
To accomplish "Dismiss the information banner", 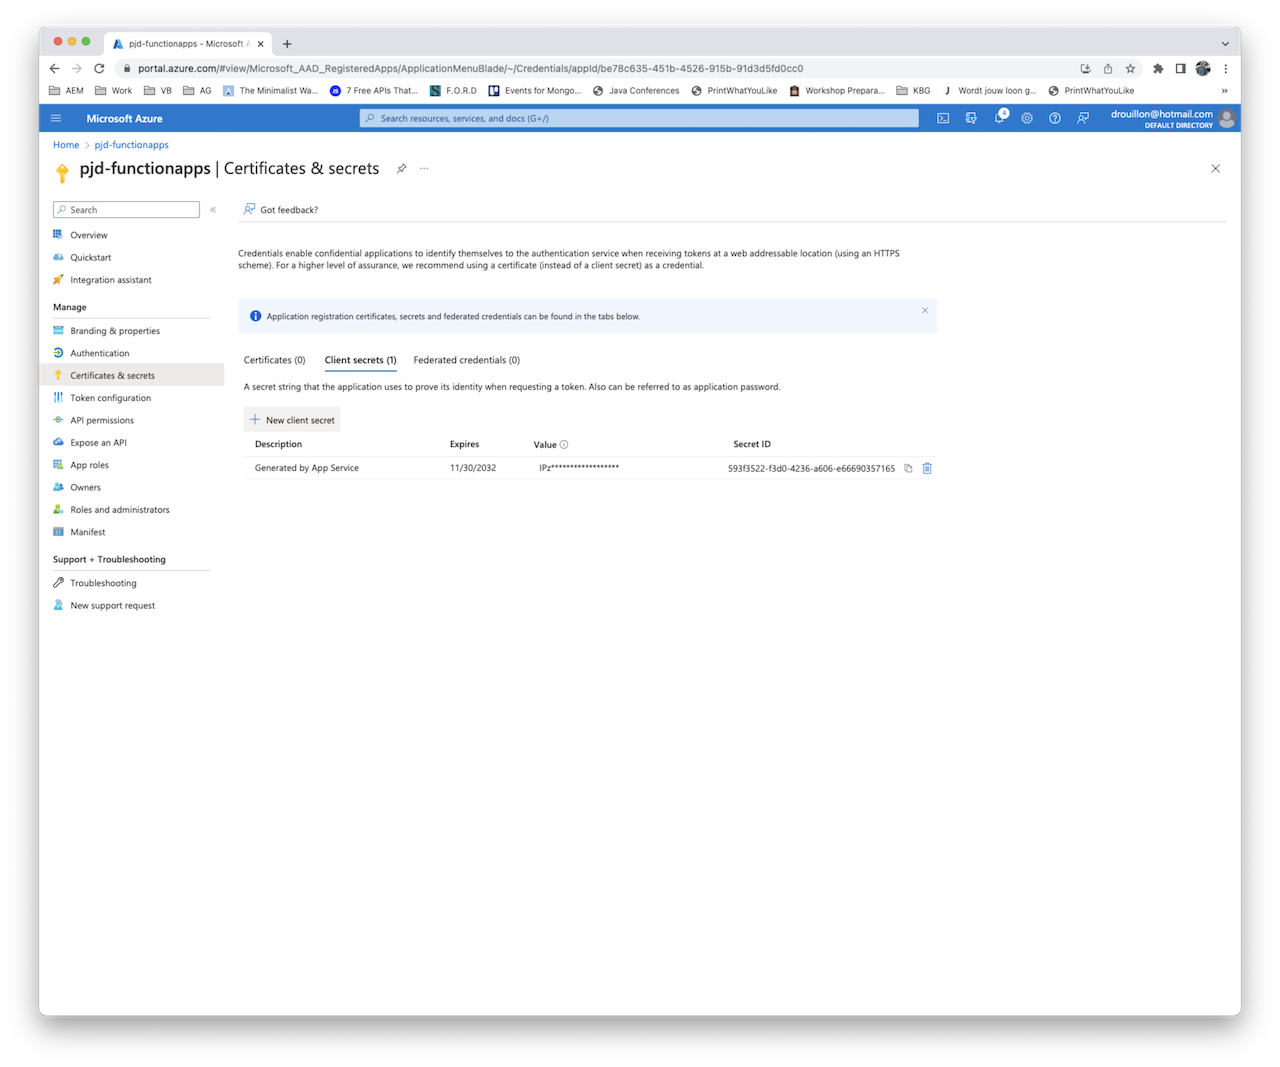I will click(925, 310).
